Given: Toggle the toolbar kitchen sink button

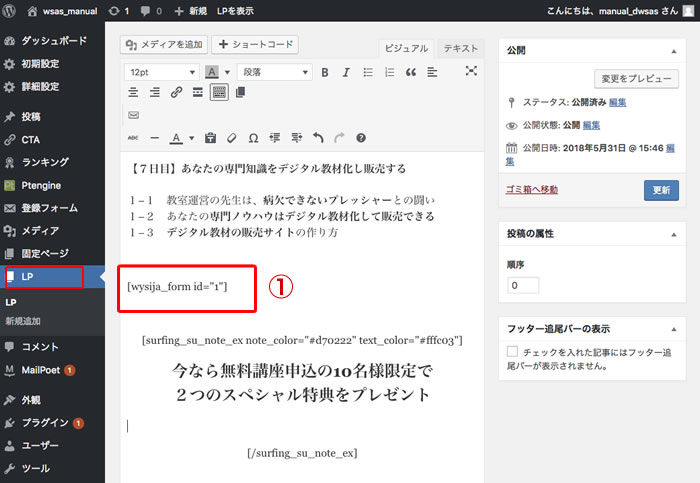Looking at the screenshot, I should (219, 93).
